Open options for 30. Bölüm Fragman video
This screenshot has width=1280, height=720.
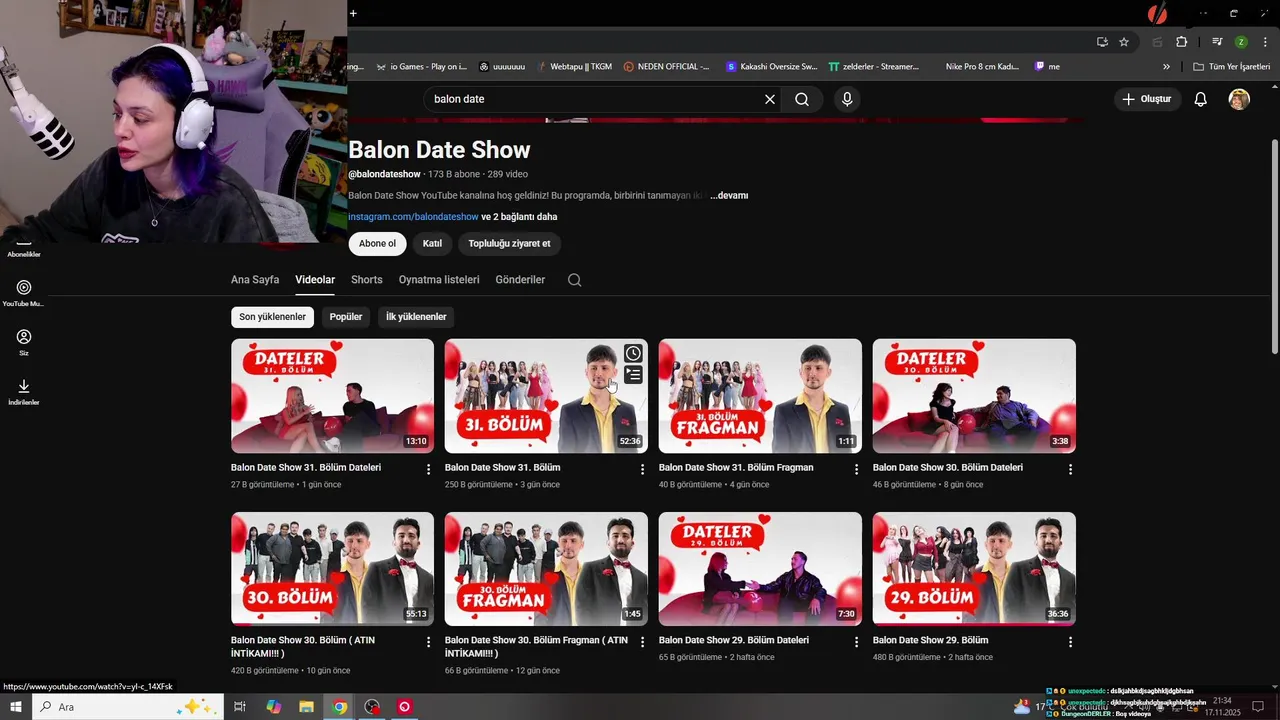(643, 642)
